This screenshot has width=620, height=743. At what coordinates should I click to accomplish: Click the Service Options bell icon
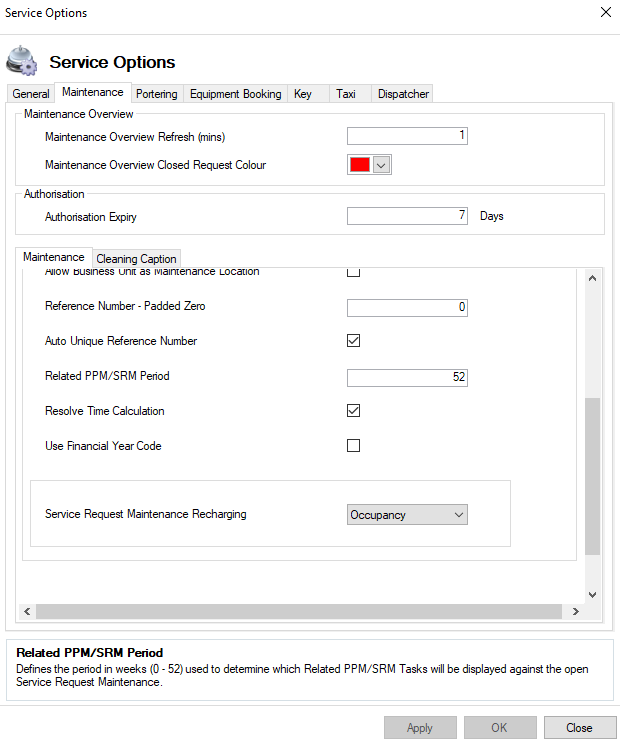[24, 61]
